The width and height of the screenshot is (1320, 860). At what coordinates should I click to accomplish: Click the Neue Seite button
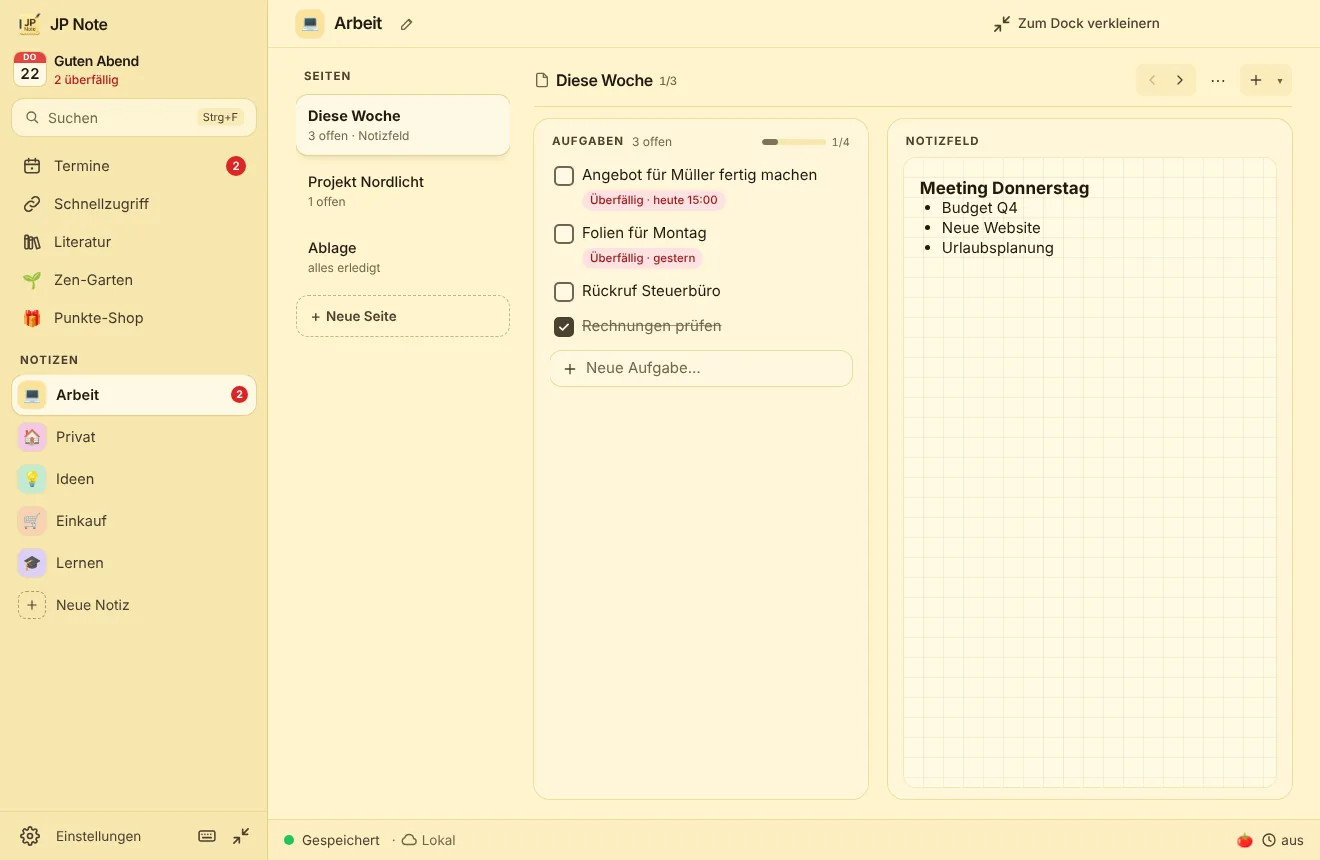click(403, 316)
